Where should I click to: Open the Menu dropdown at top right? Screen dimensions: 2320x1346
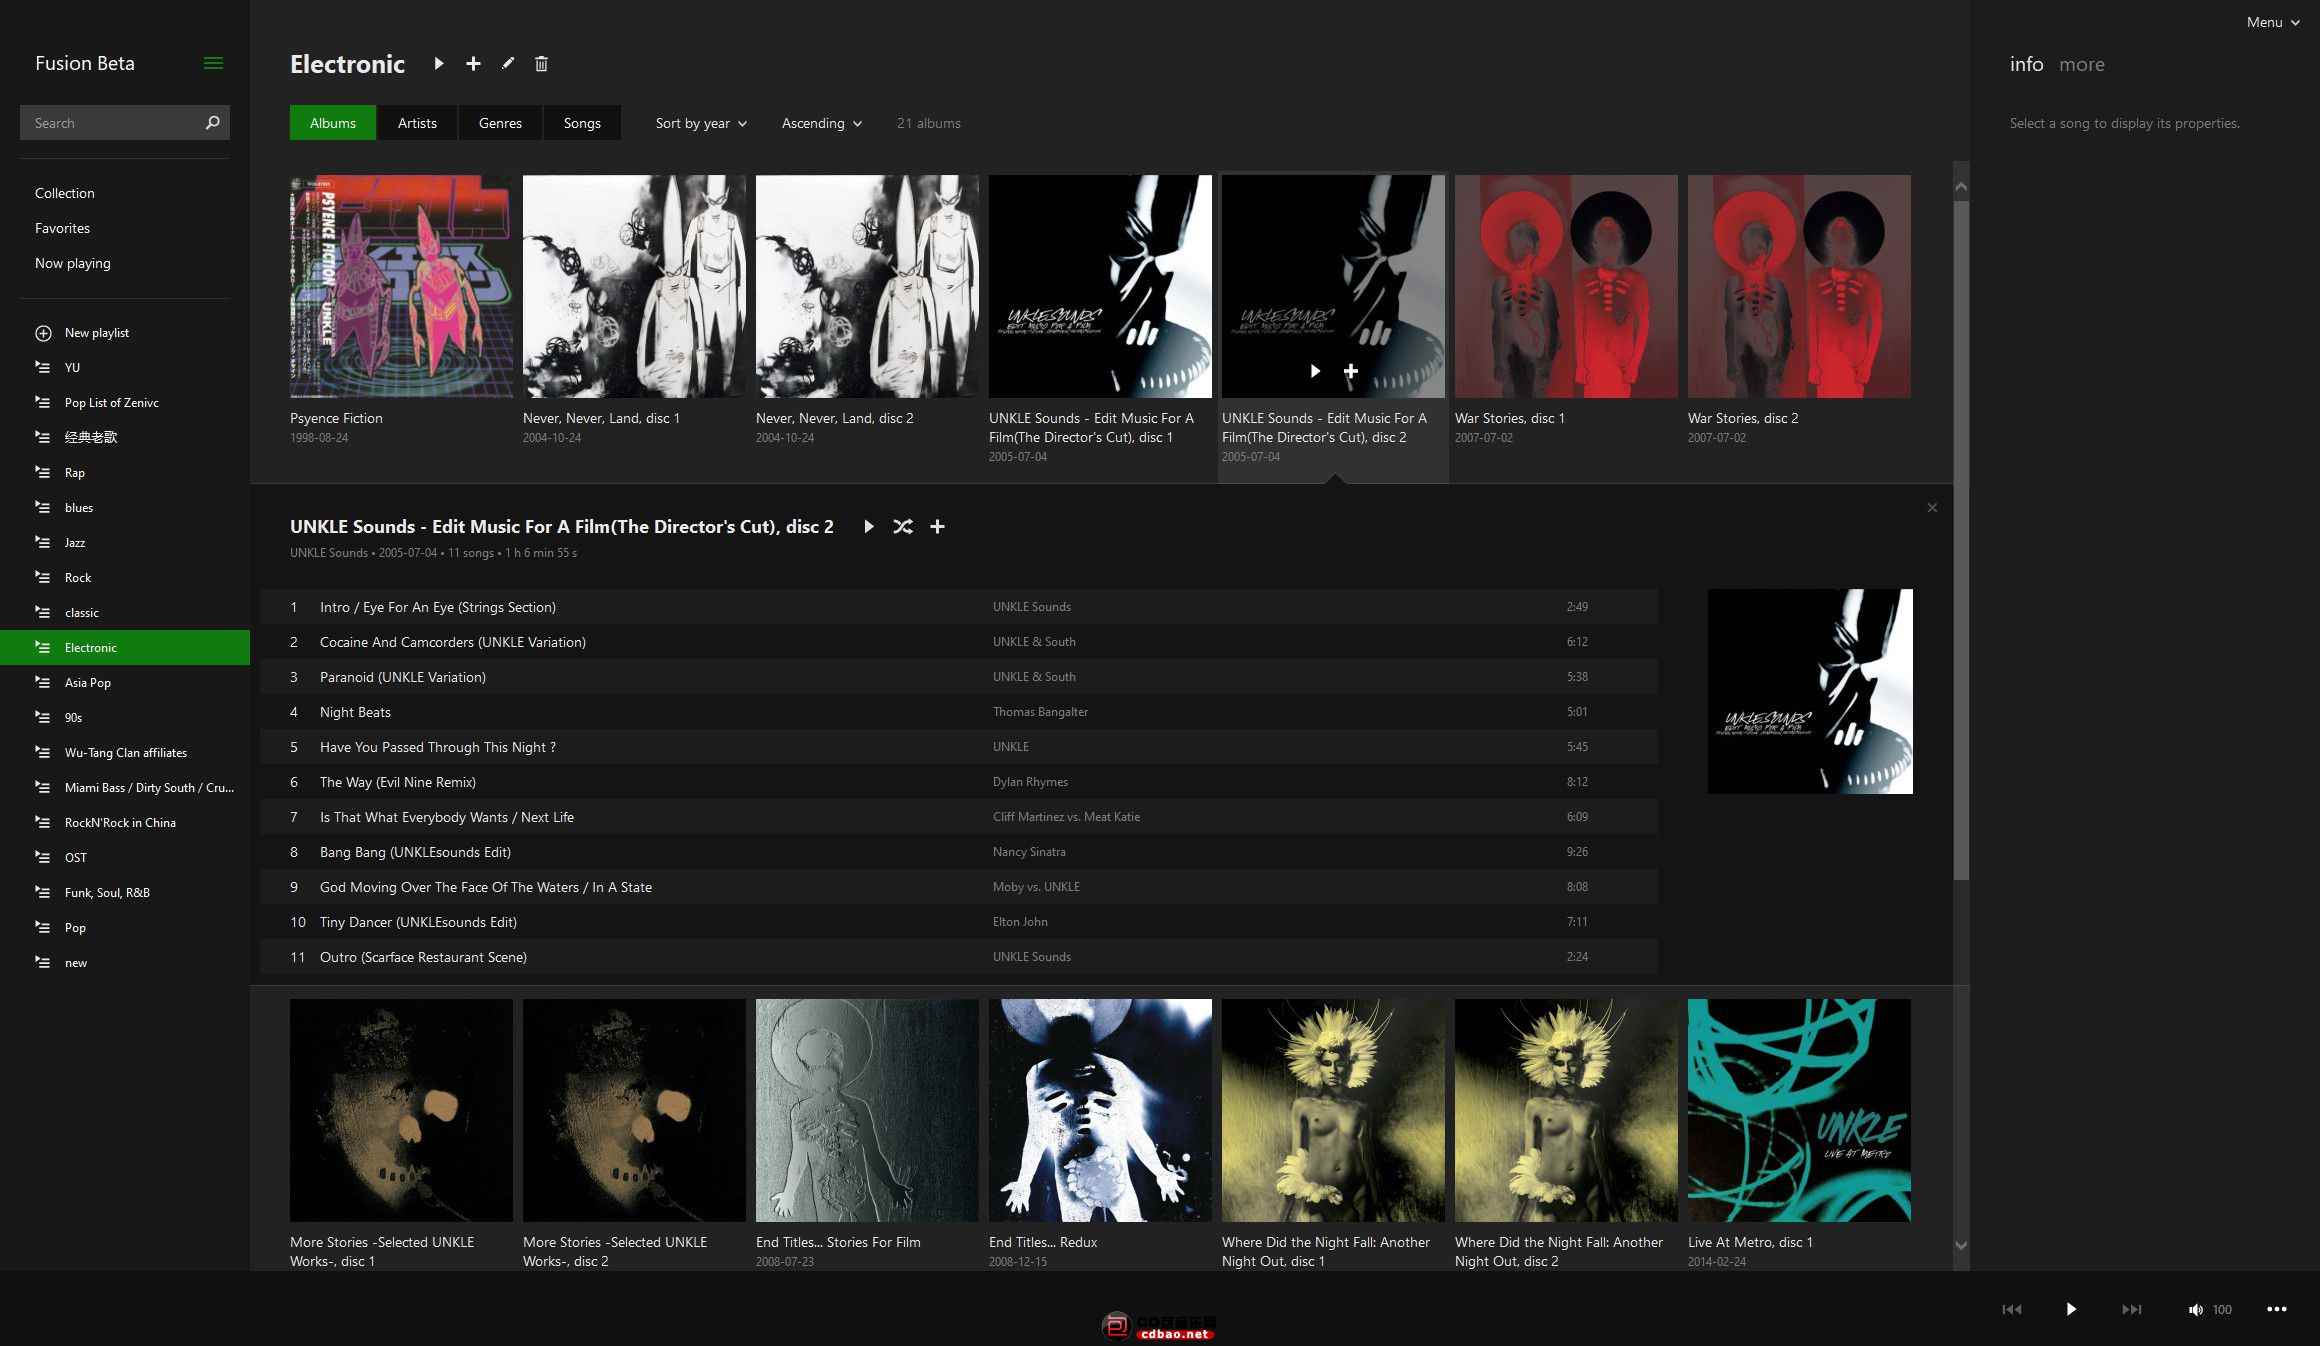[2273, 22]
